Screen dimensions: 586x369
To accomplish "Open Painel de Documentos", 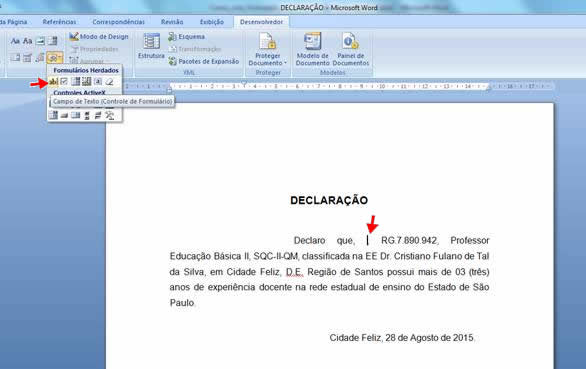I will coord(351,49).
